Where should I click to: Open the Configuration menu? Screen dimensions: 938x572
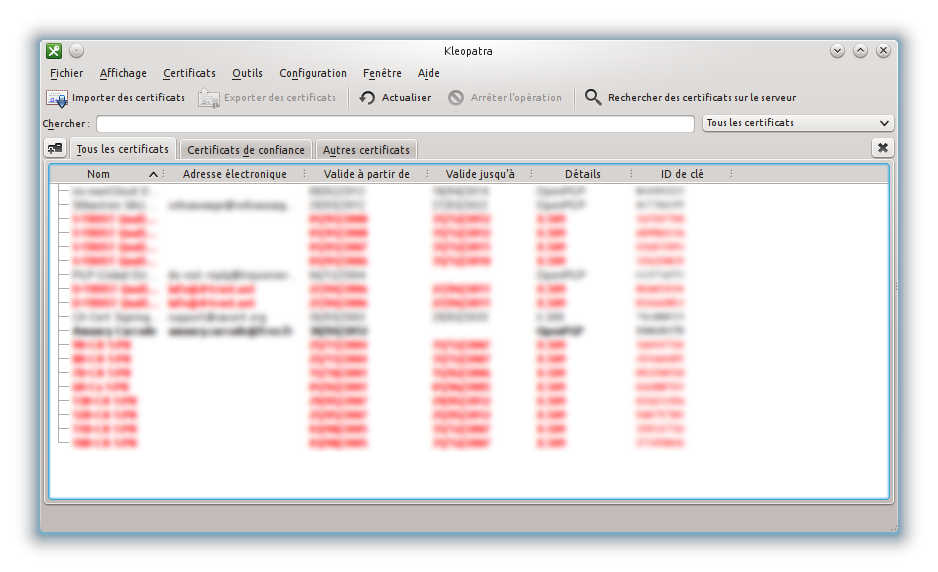pos(313,73)
